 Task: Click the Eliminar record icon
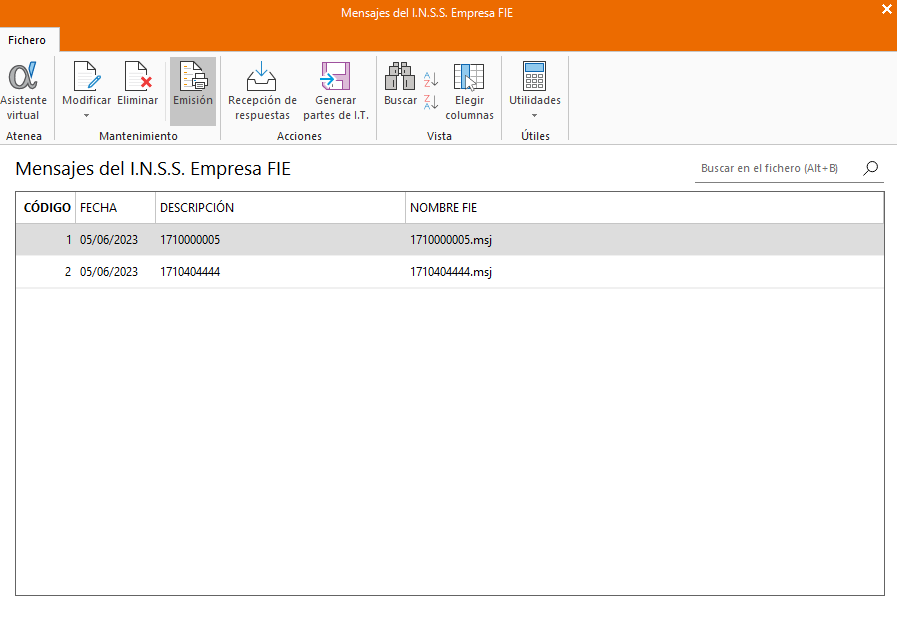click(x=137, y=78)
